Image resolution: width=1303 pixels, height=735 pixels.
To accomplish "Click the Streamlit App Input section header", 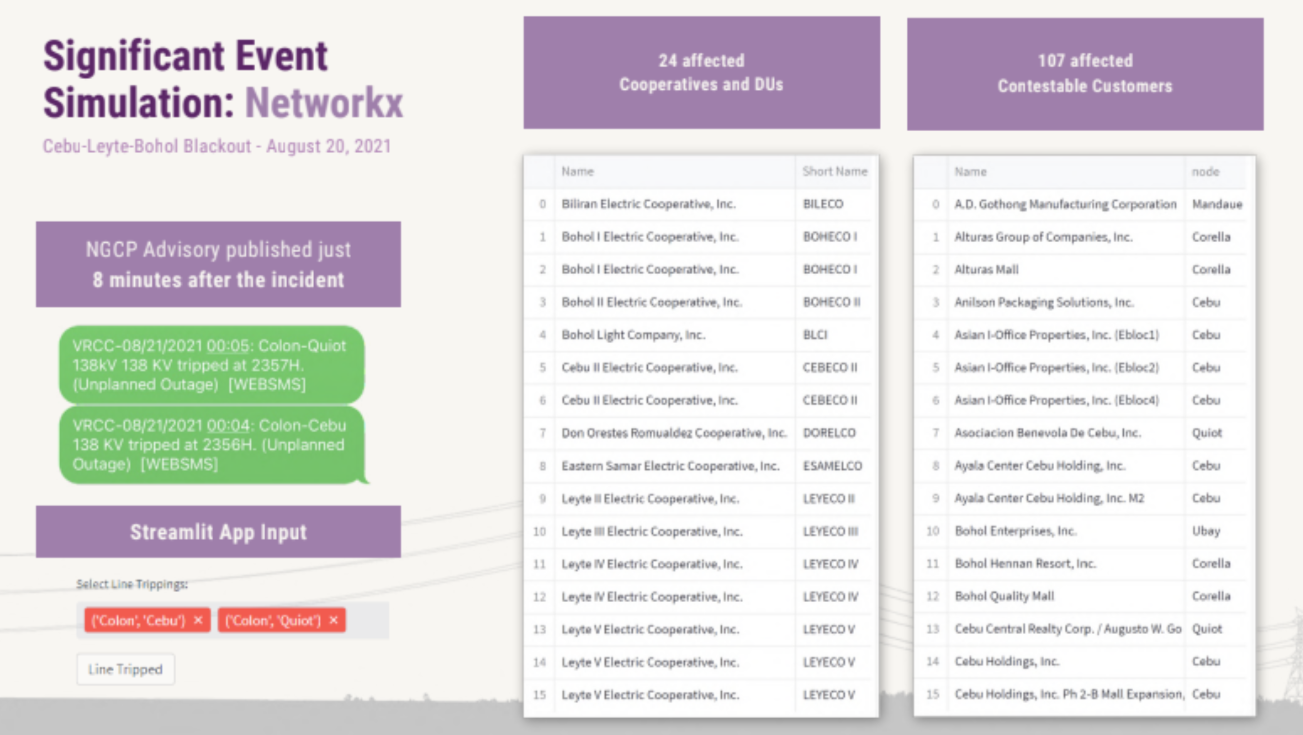I will (218, 532).
